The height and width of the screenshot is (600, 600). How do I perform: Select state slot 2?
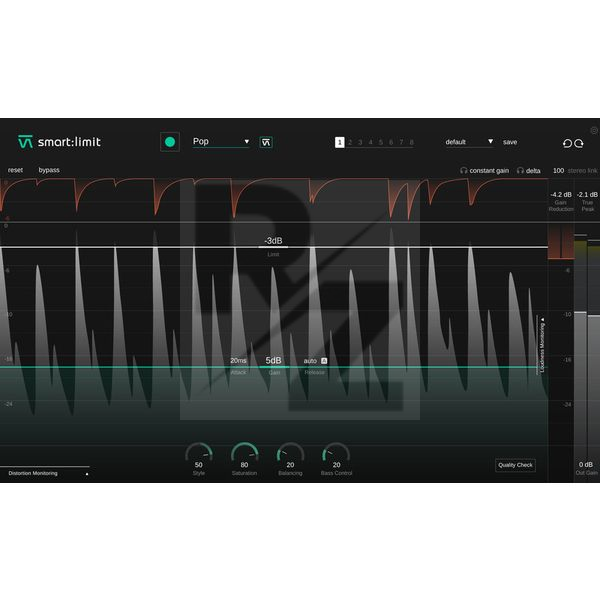[x=350, y=142]
